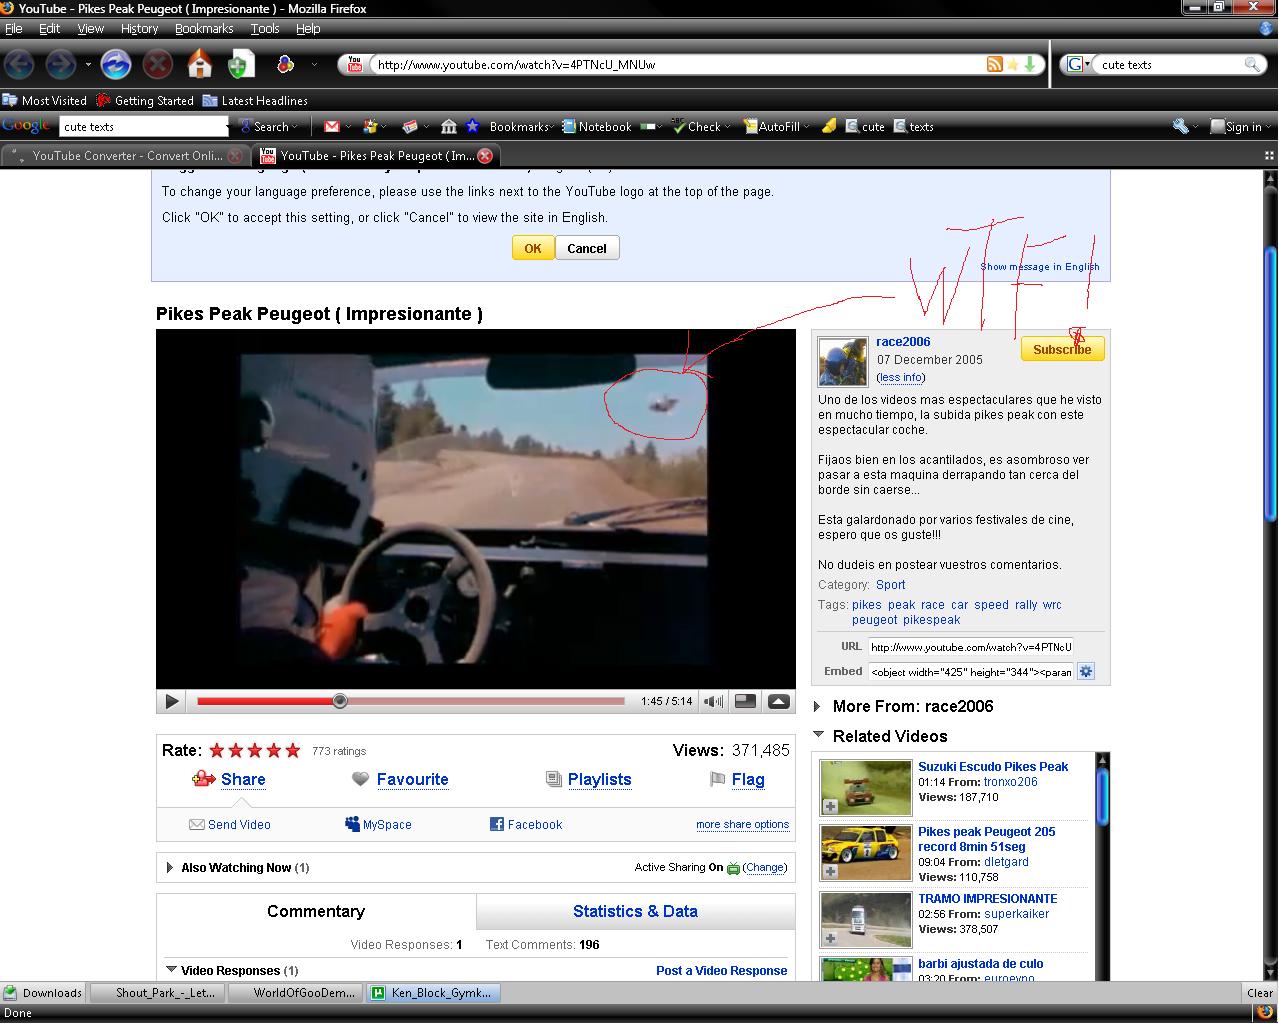
Task: Click the Facebook share icon
Action: coord(496,824)
